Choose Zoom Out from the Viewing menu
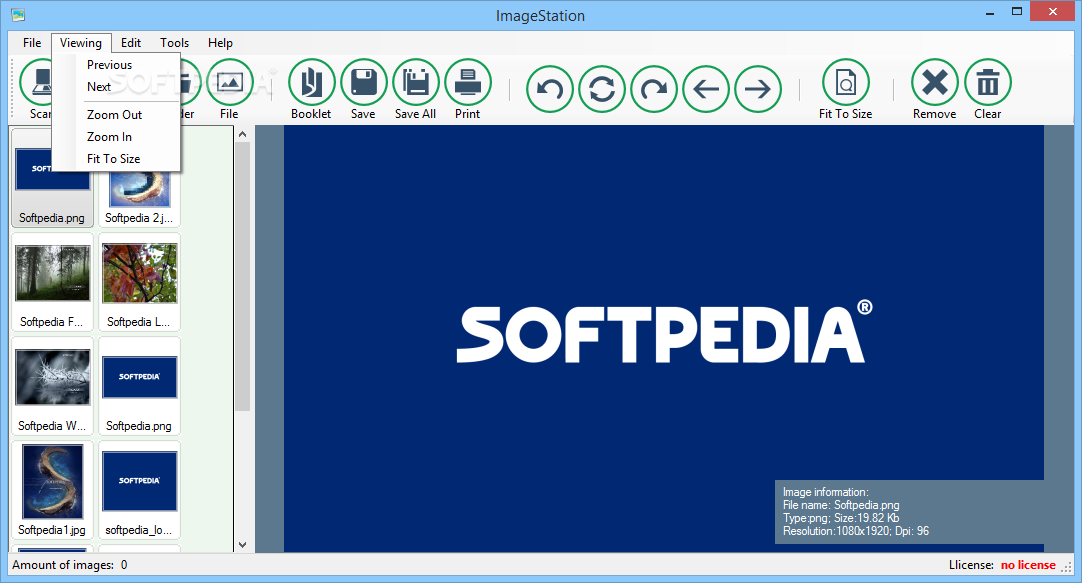 coord(117,115)
